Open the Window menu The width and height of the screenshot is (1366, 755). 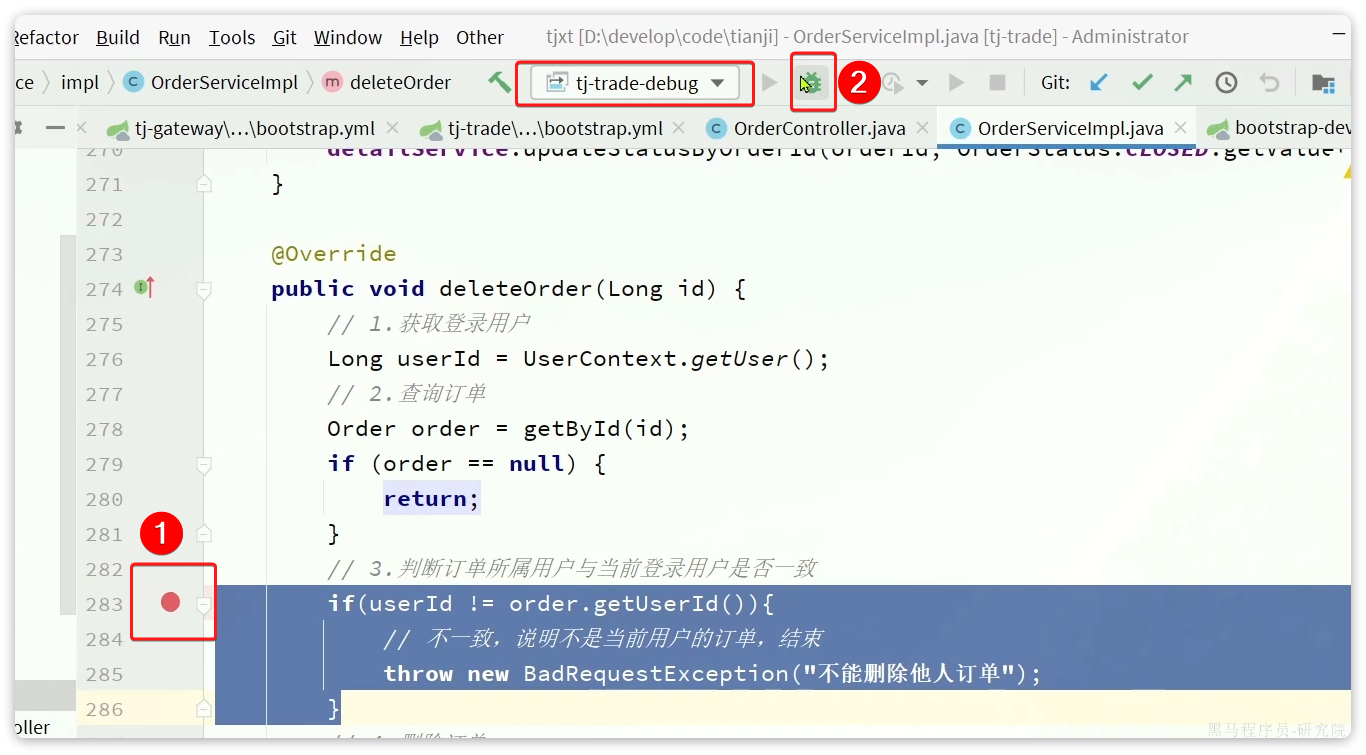348,38
